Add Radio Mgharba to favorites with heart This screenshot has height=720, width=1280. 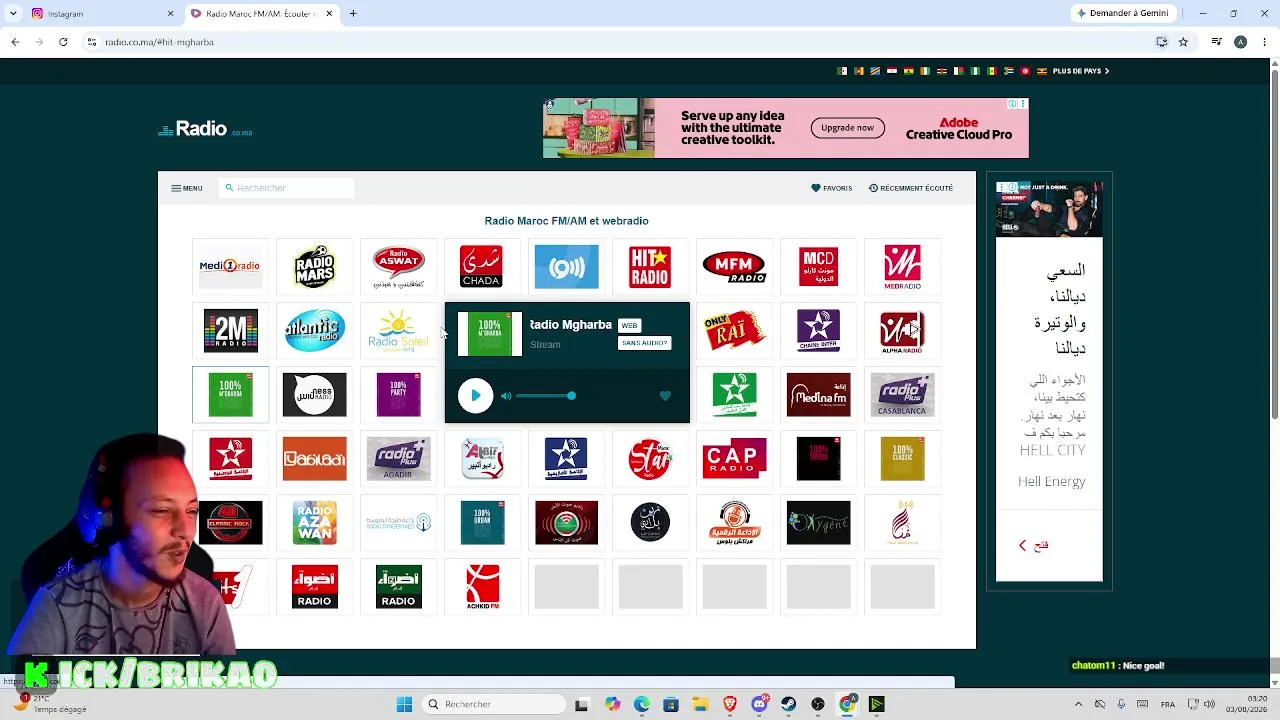[665, 396]
